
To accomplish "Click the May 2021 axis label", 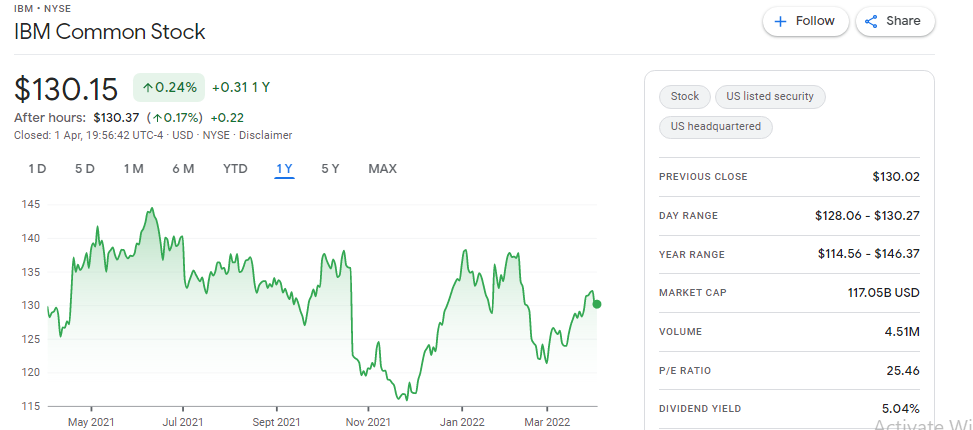I will click(x=91, y=423).
